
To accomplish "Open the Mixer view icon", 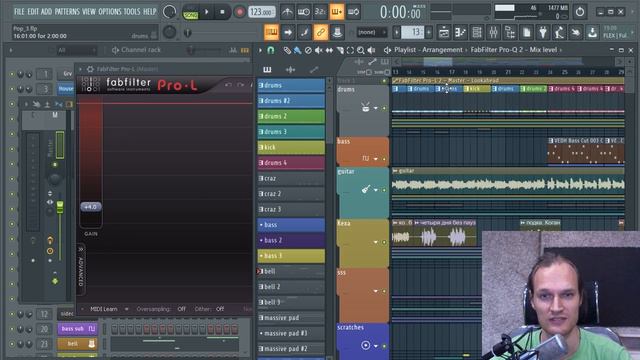I will (x=493, y=32).
